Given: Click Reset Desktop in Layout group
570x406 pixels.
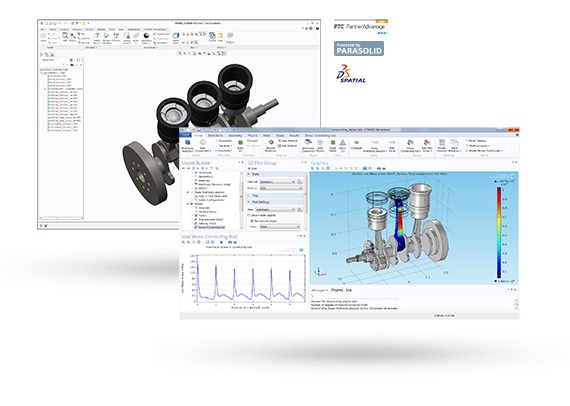Looking at the screenshot, I should click(x=476, y=141).
